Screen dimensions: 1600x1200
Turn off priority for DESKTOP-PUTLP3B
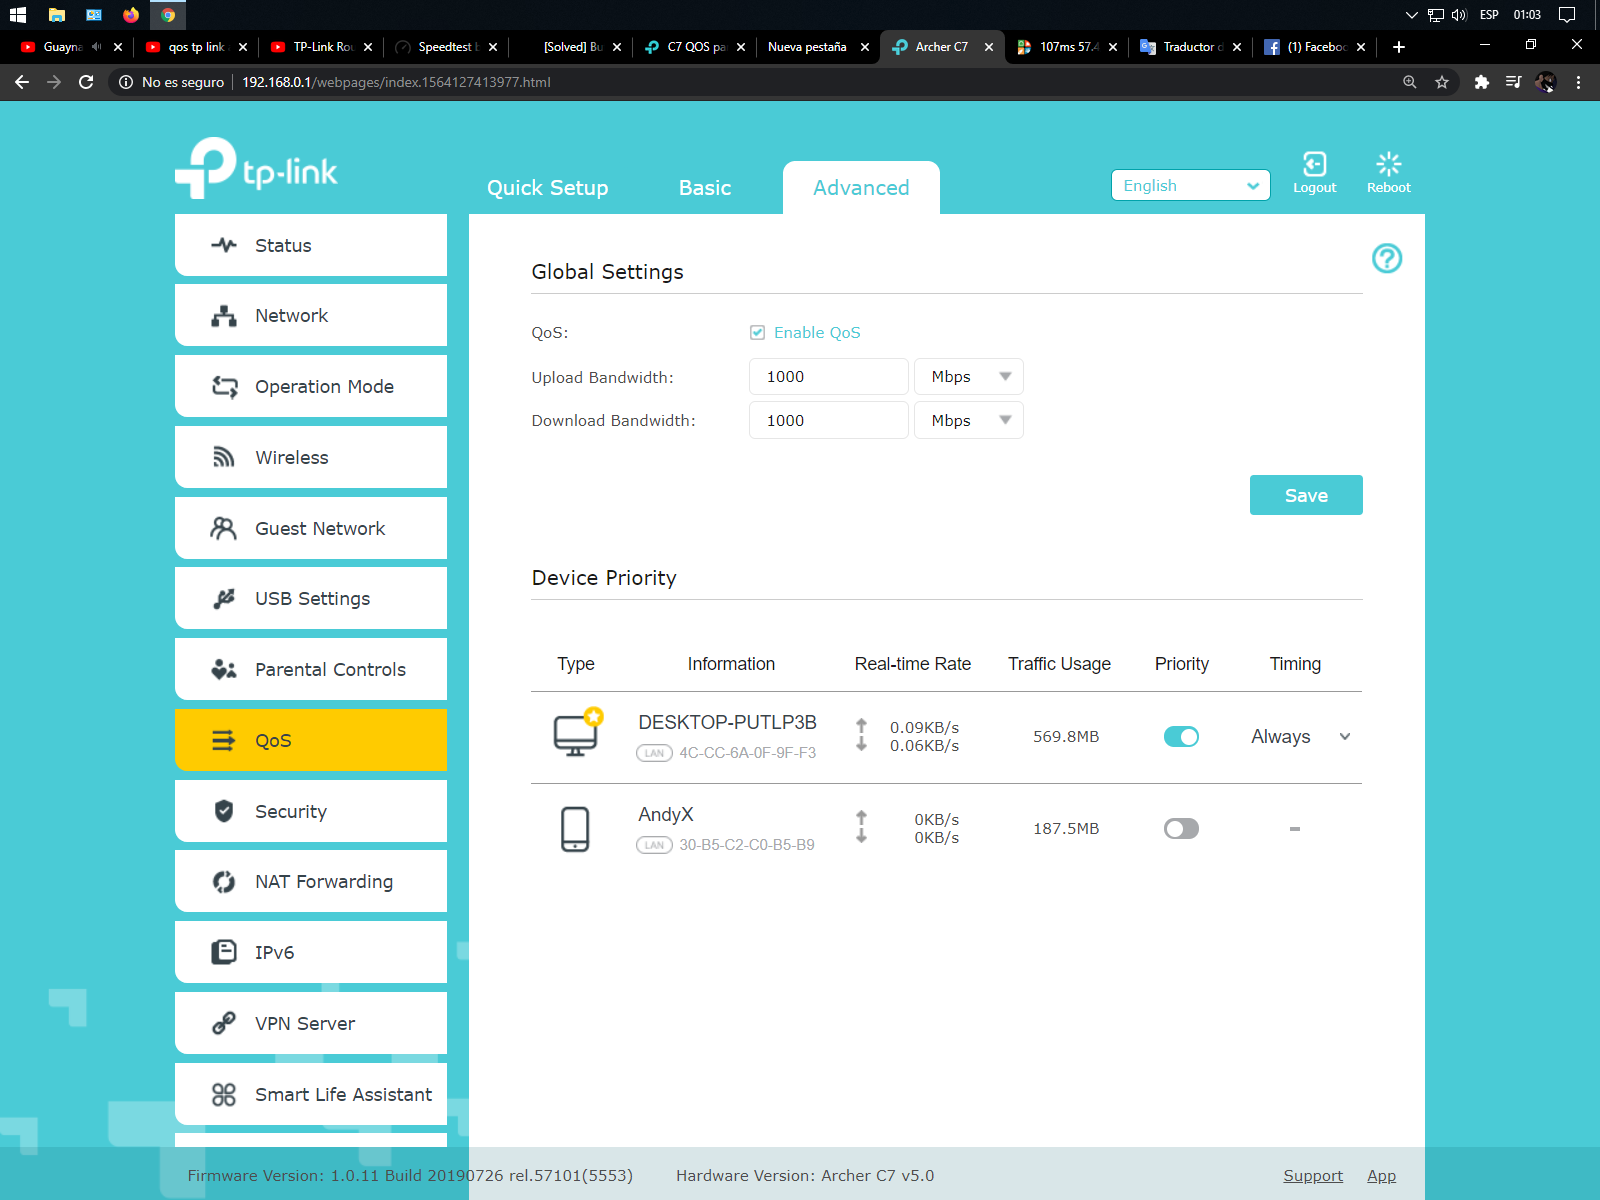(1181, 737)
